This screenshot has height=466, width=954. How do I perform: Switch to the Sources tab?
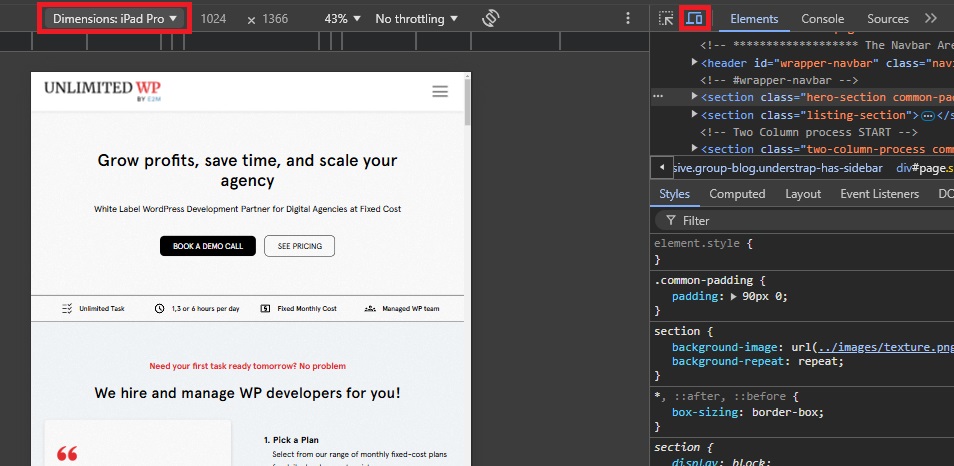pyautogui.click(x=888, y=19)
